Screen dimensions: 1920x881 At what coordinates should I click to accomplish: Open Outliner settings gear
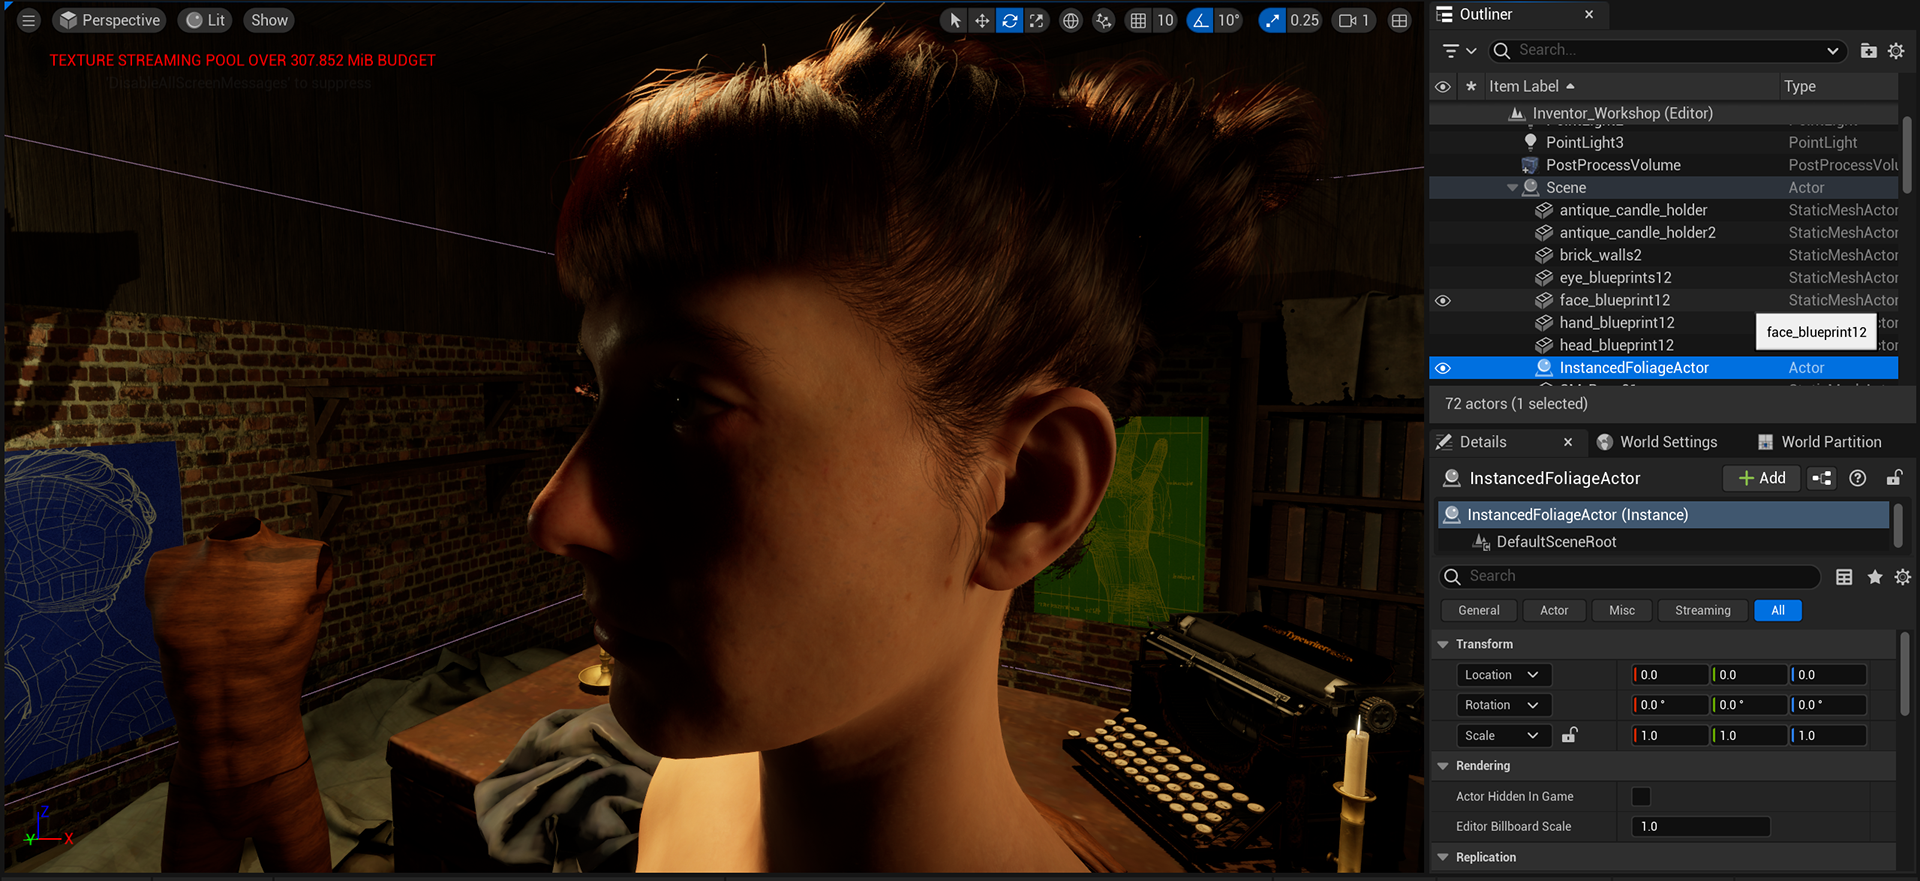pos(1896,50)
